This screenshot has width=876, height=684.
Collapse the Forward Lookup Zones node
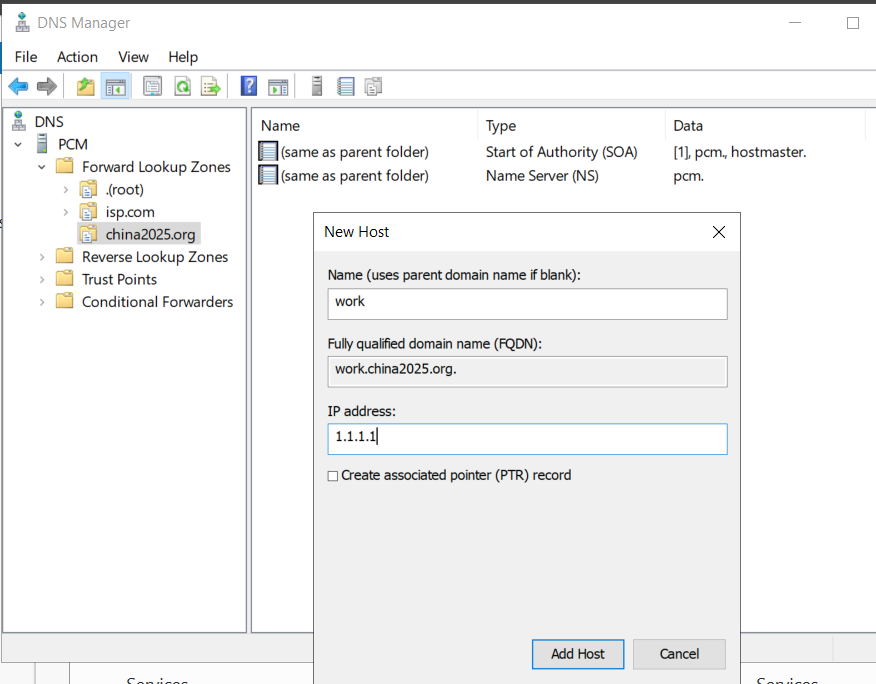coord(42,167)
